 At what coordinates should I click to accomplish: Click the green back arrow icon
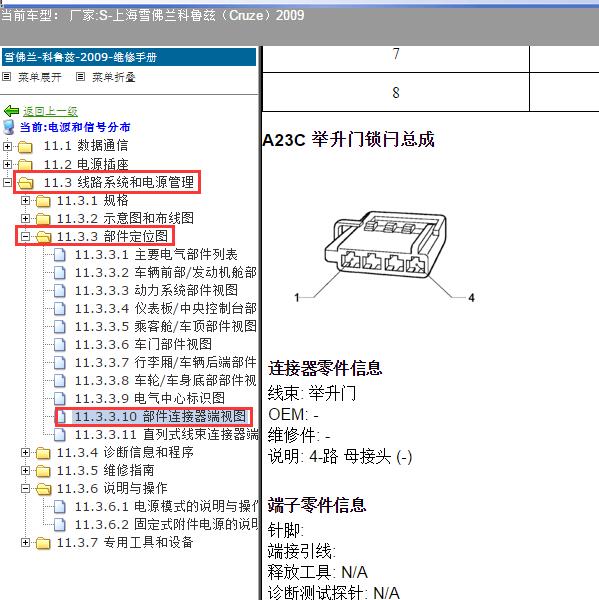click(11, 111)
